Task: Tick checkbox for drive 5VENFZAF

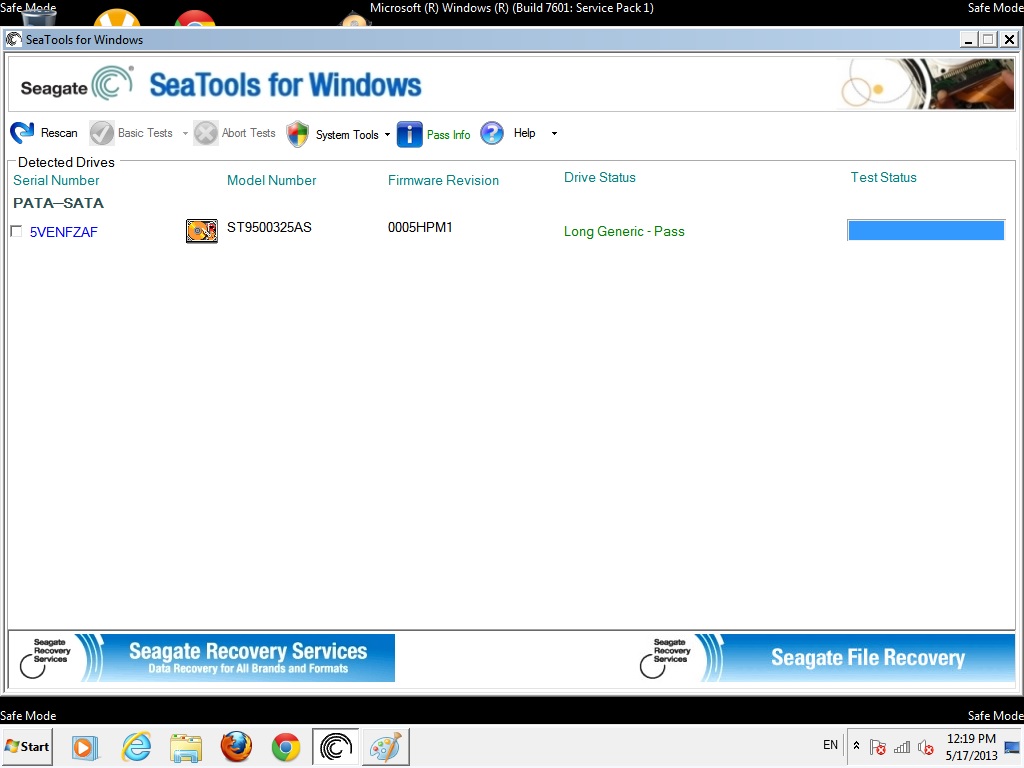Action: pyautogui.click(x=16, y=231)
